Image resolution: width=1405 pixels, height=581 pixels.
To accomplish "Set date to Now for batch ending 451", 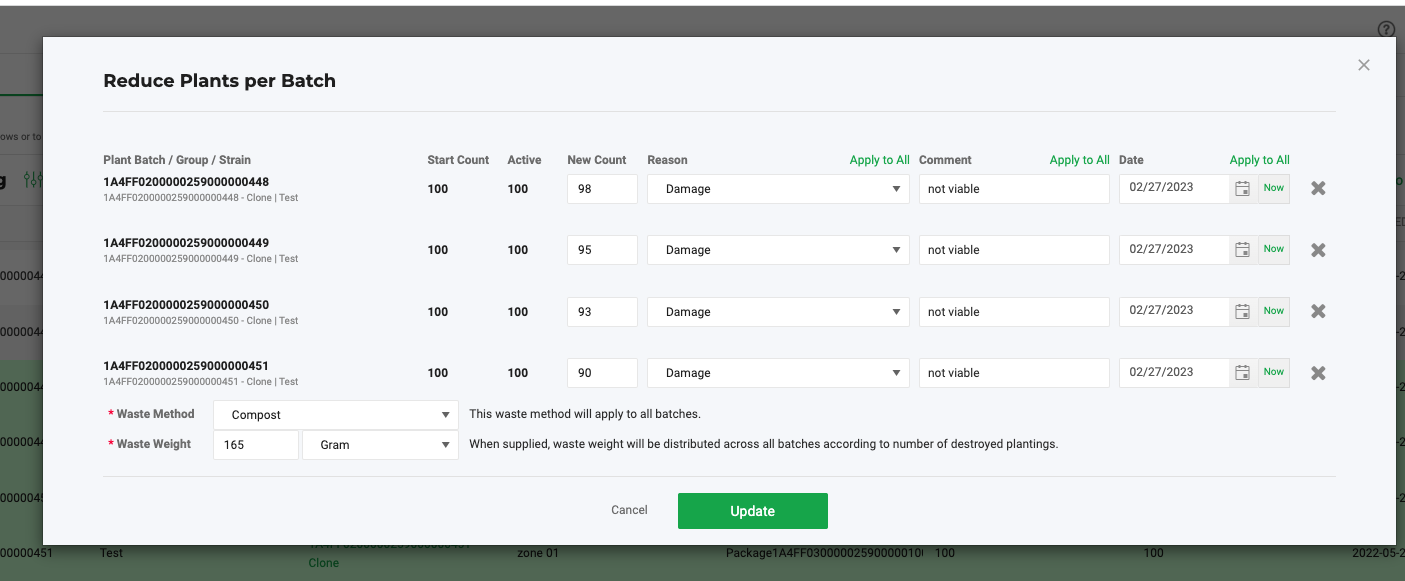I will [1273, 372].
